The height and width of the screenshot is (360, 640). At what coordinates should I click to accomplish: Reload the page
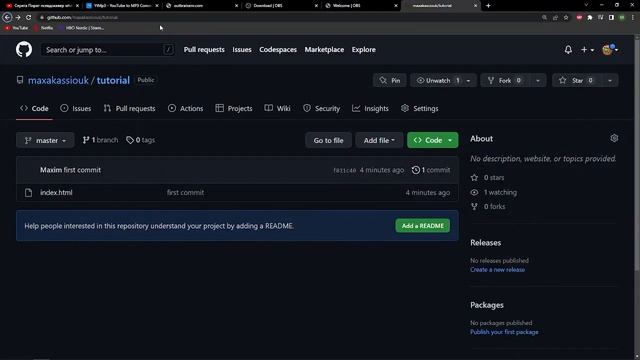[29, 18]
